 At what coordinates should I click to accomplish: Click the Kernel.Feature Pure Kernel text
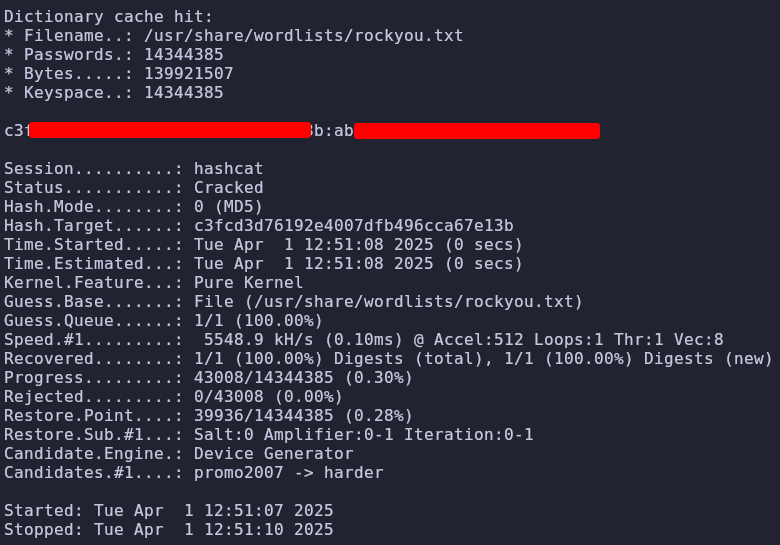pos(248,282)
